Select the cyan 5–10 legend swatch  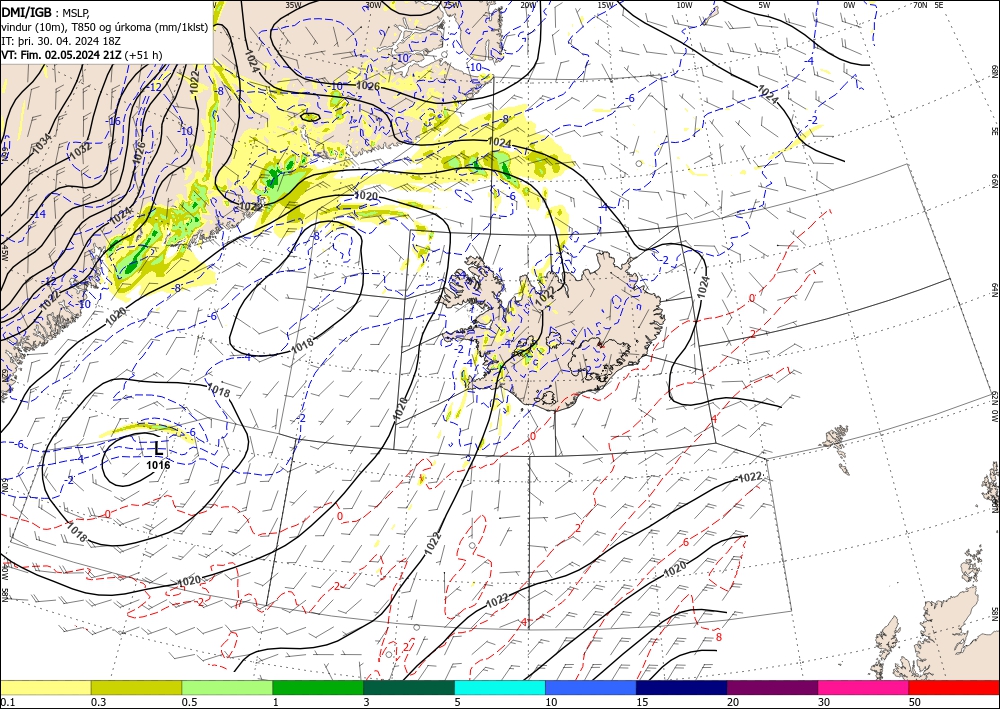[x=500, y=687]
